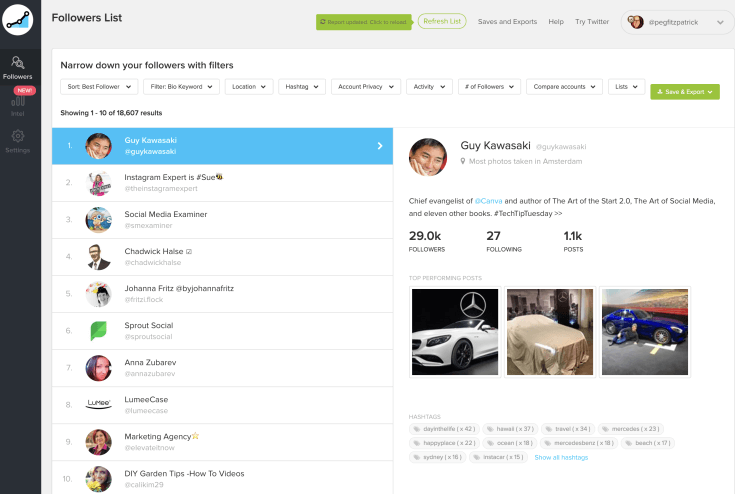Screen dimensions: 735x494
Task: Click the app logo in sidebar
Action: click(x=18, y=21)
